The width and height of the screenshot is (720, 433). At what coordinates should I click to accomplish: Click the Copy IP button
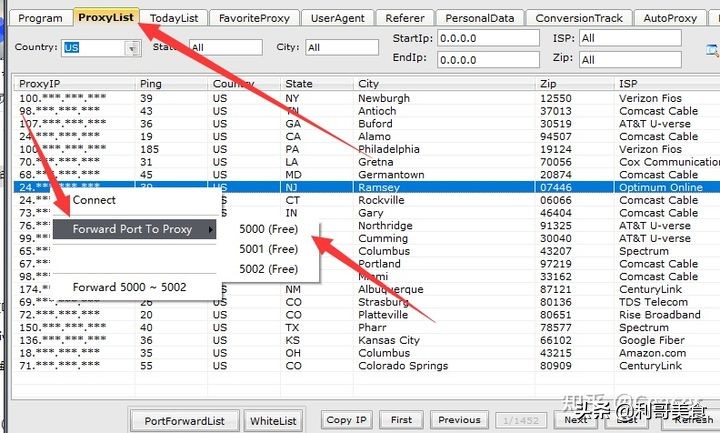tap(347, 420)
